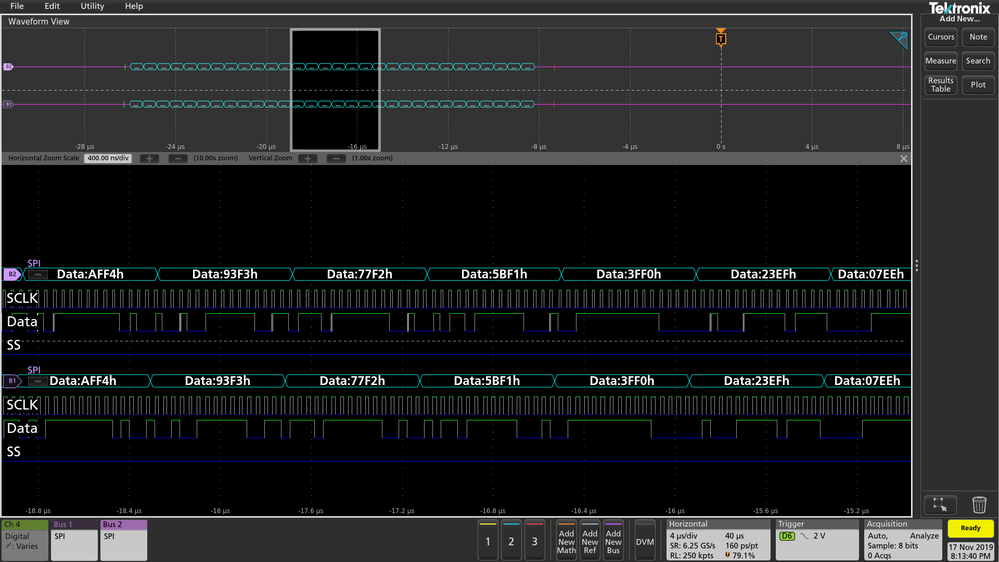Viewport: 999px width, 562px height.
Task: Edit the Horizontal Zoom Scale field
Action: 108,158
